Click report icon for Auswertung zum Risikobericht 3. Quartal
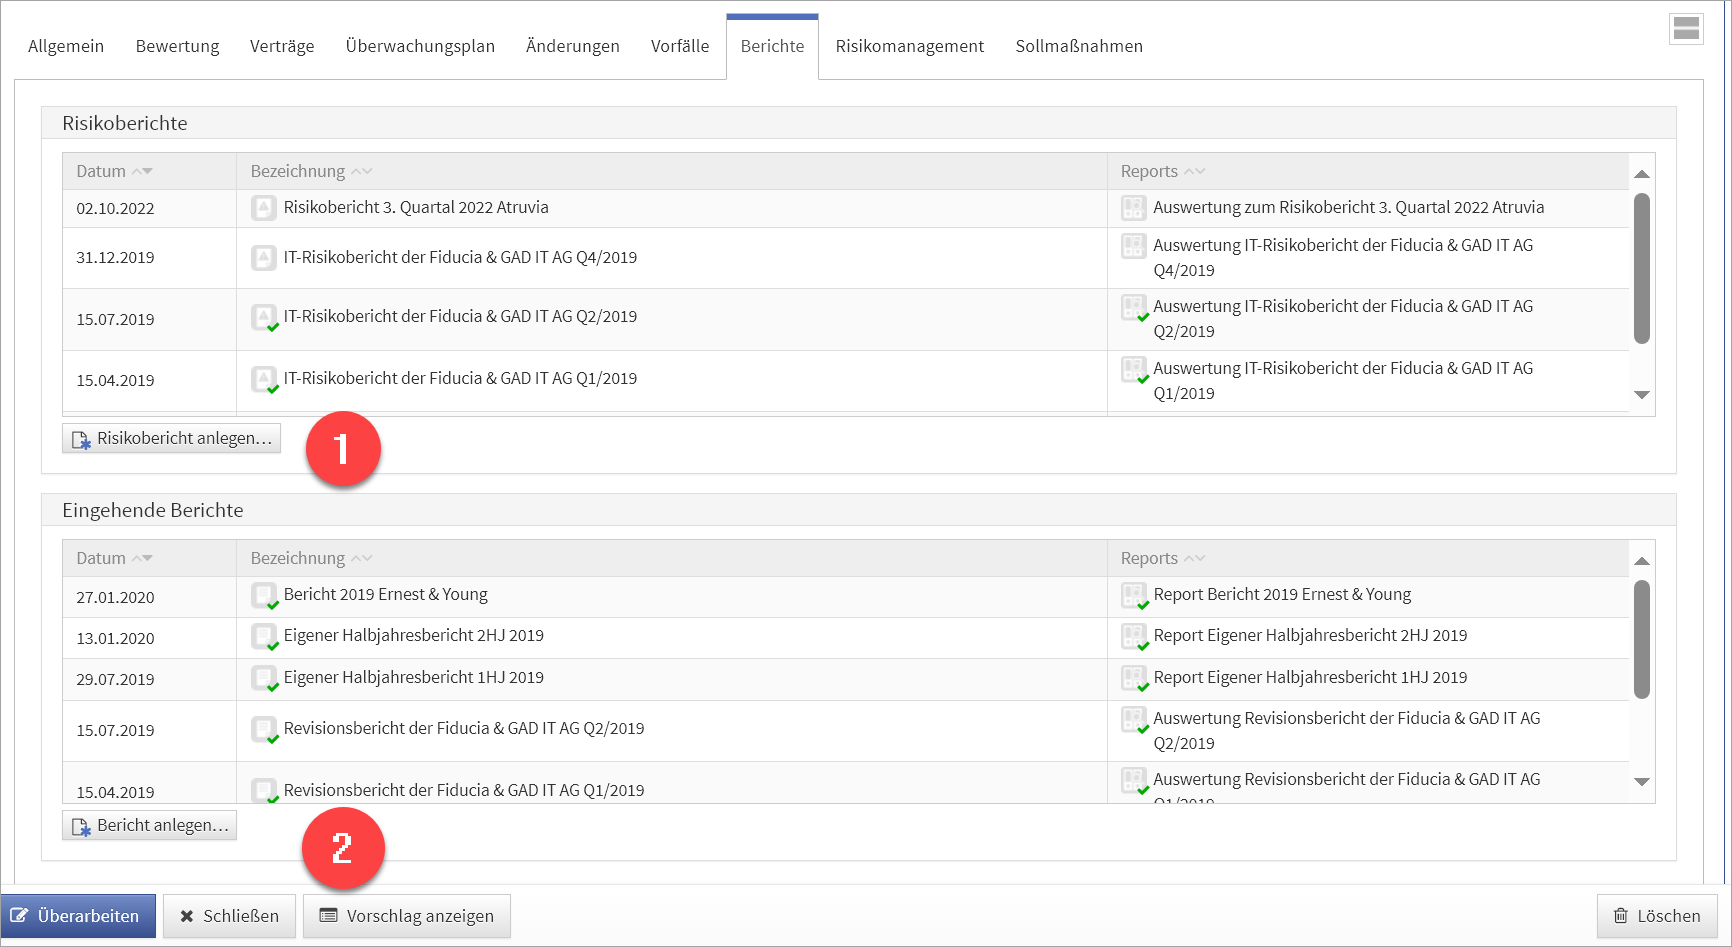Viewport: 1732px width, 947px height. (1133, 208)
